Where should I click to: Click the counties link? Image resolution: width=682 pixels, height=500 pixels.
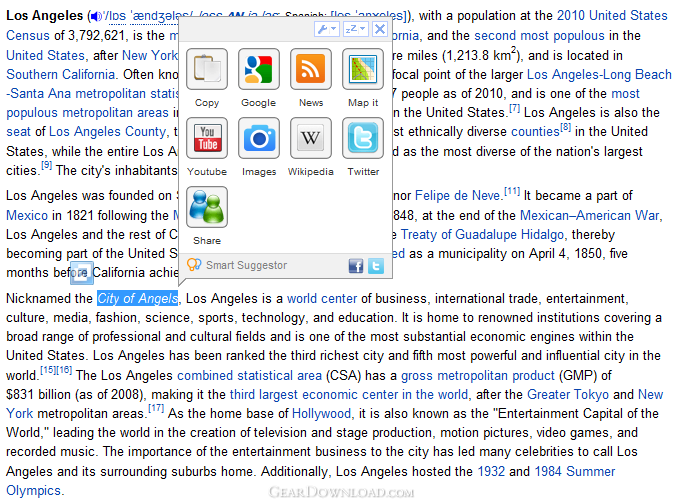[x=535, y=131]
